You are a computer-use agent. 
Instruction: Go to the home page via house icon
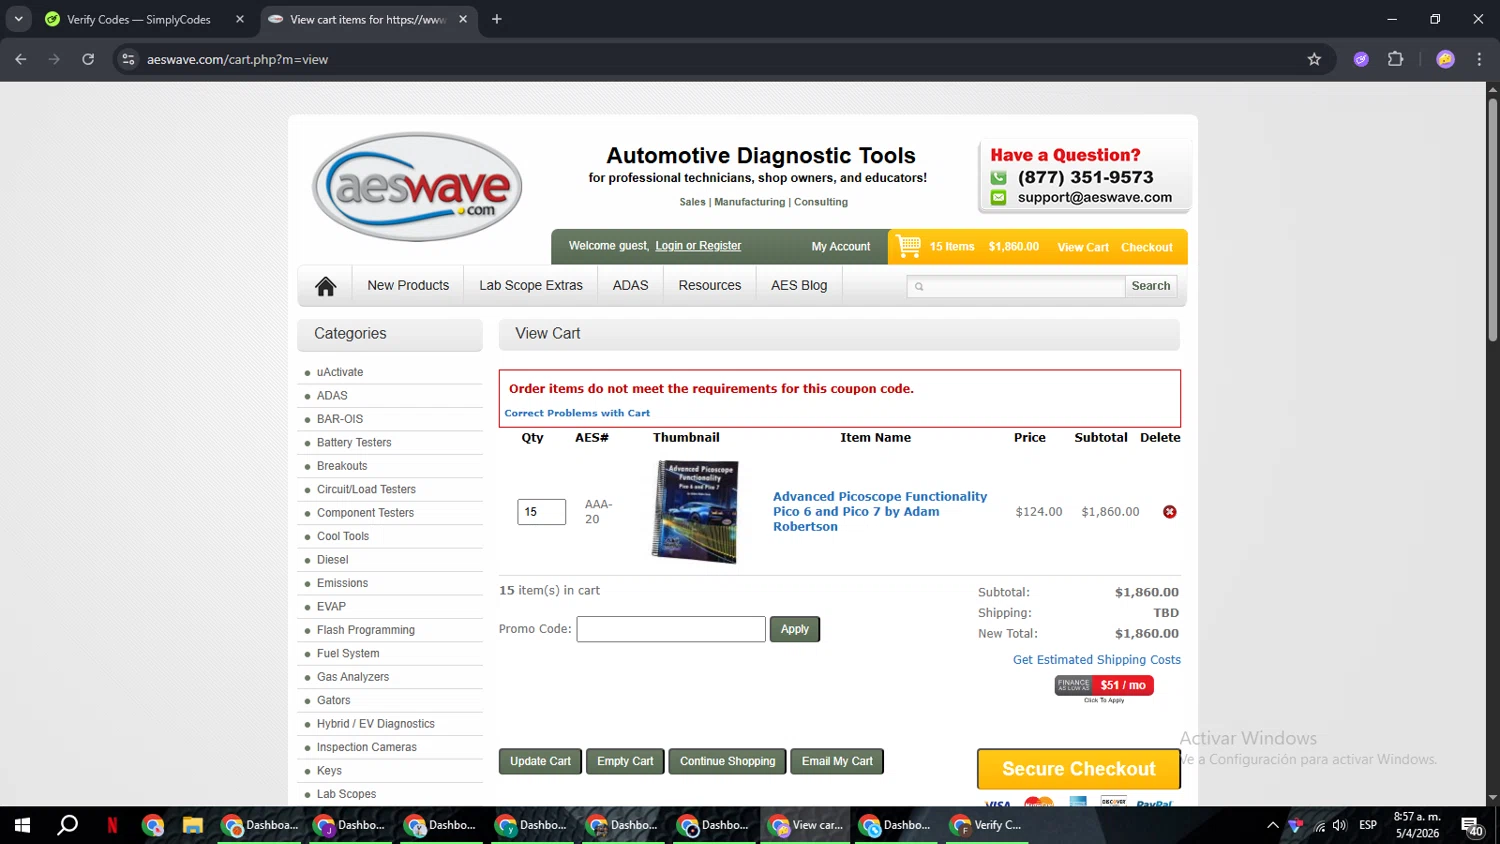coord(325,286)
